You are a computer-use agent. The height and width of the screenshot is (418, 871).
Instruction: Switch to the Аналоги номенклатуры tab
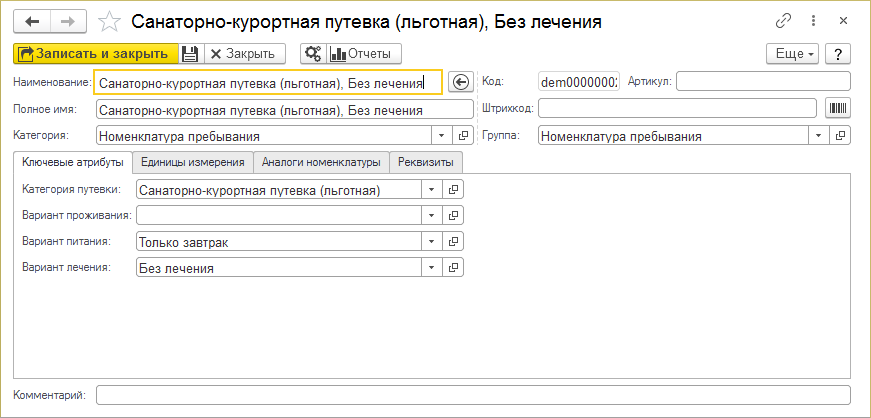(x=321, y=162)
